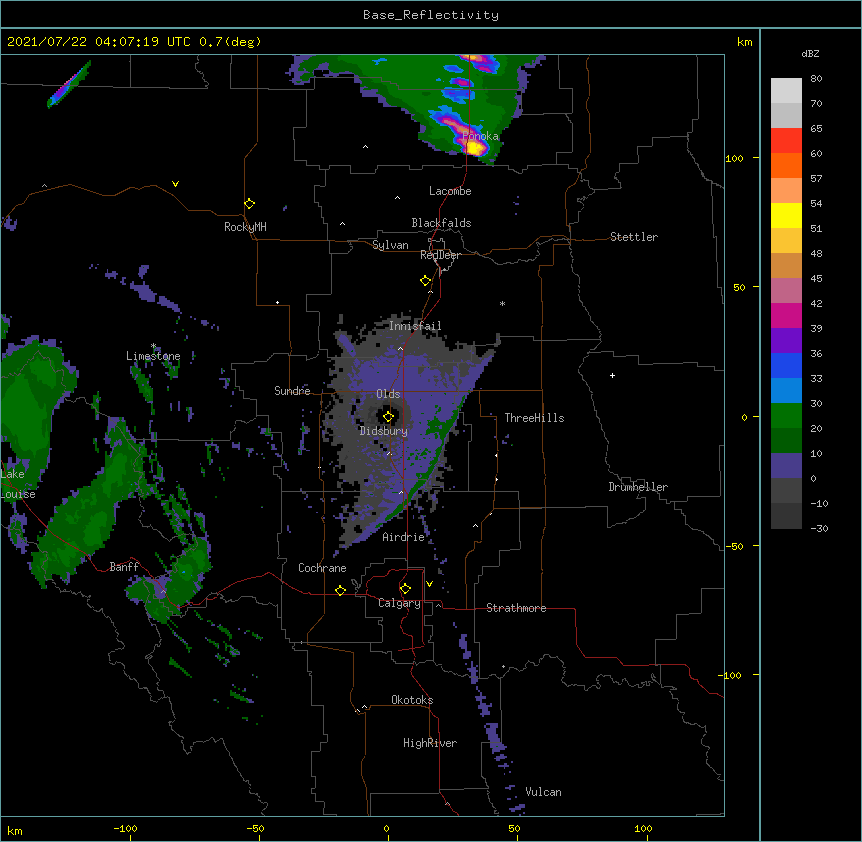Click the RedDeer city label
Image resolution: width=862 pixels, height=842 pixels.
(x=440, y=255)
